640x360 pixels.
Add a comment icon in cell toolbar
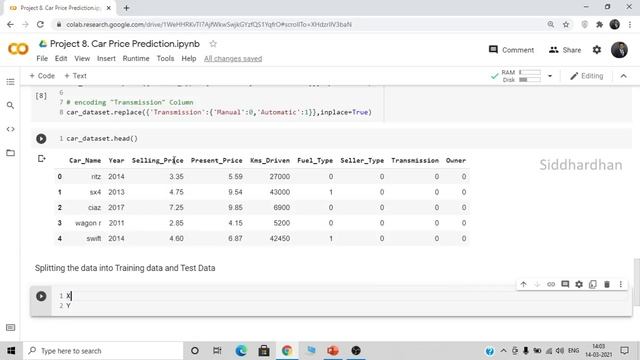pyautogui.click(x=565, y=284)
